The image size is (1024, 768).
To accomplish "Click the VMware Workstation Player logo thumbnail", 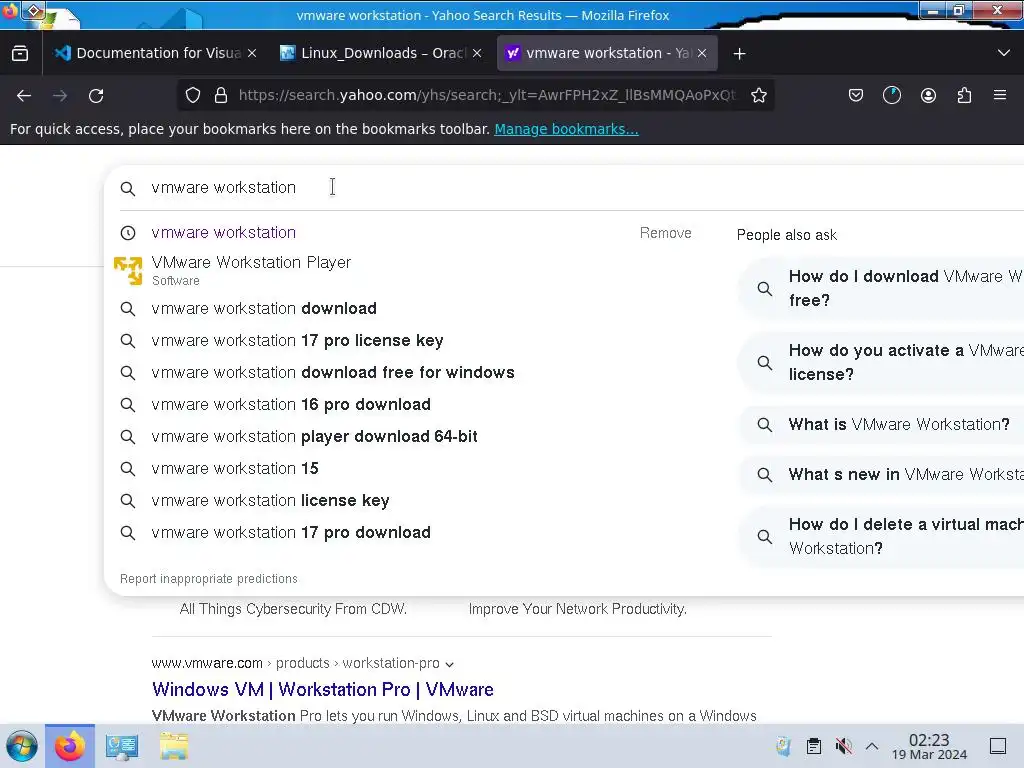I will [128, 270].
